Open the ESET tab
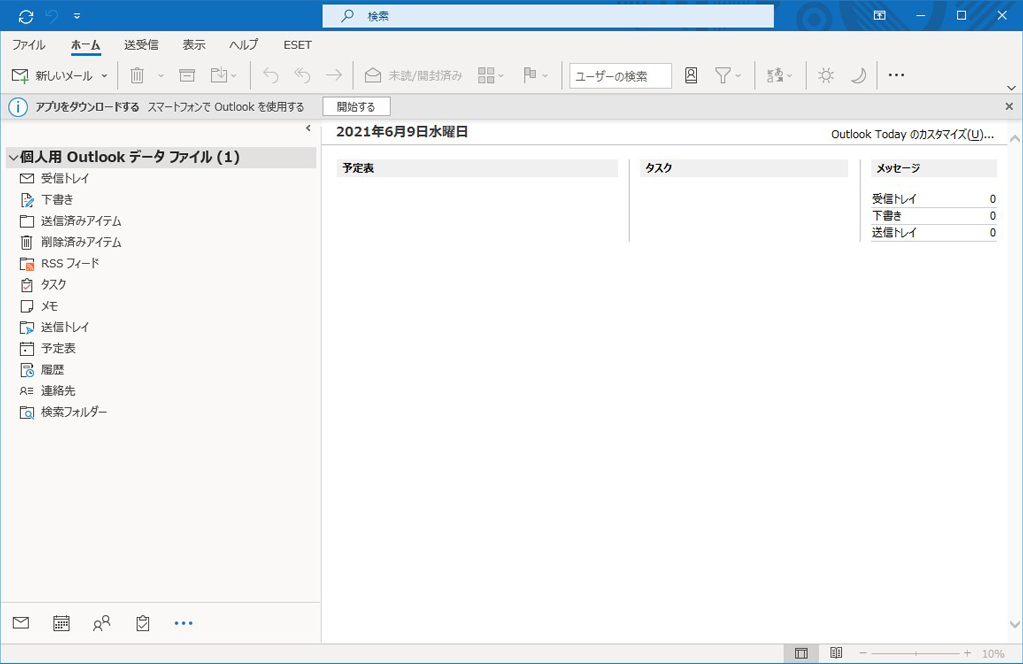This screenshot has width=1023, height=664. coord(298,45)
